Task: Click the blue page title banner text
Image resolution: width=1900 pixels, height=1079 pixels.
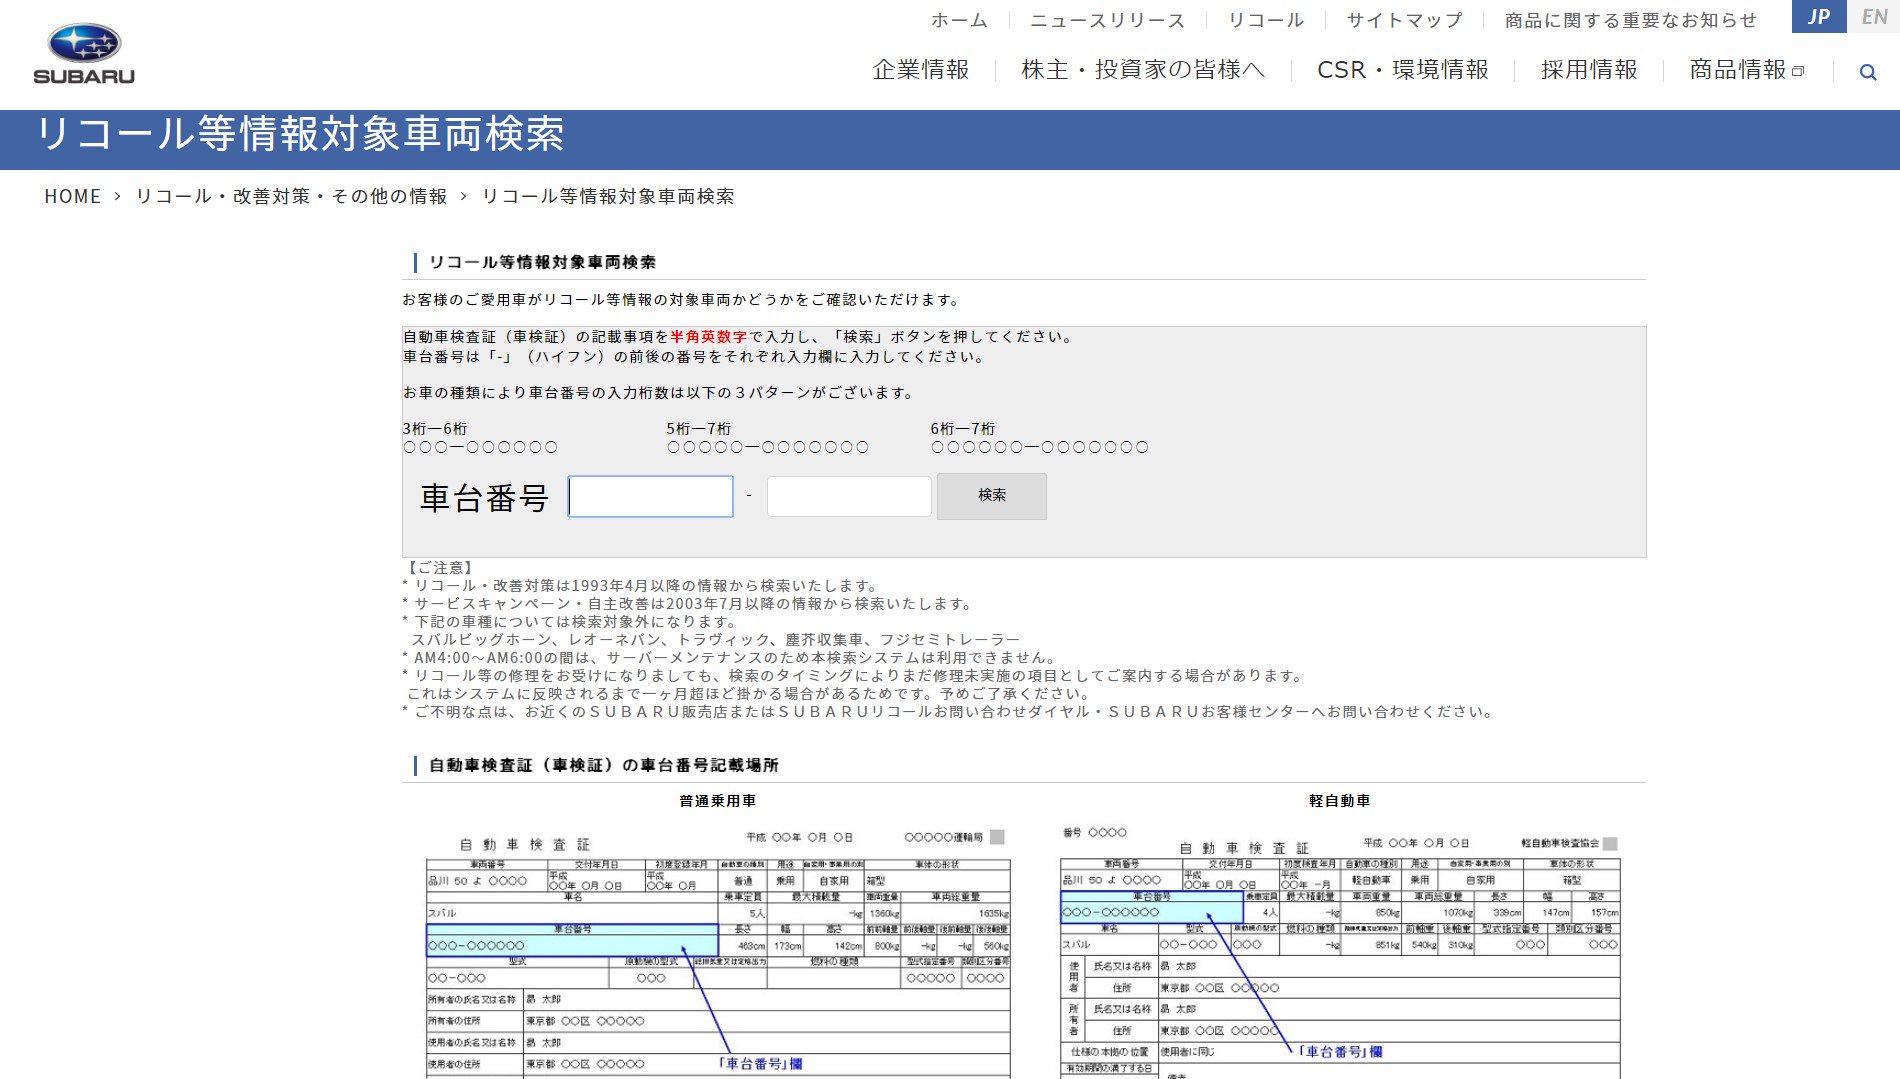Action: [300, 134]
